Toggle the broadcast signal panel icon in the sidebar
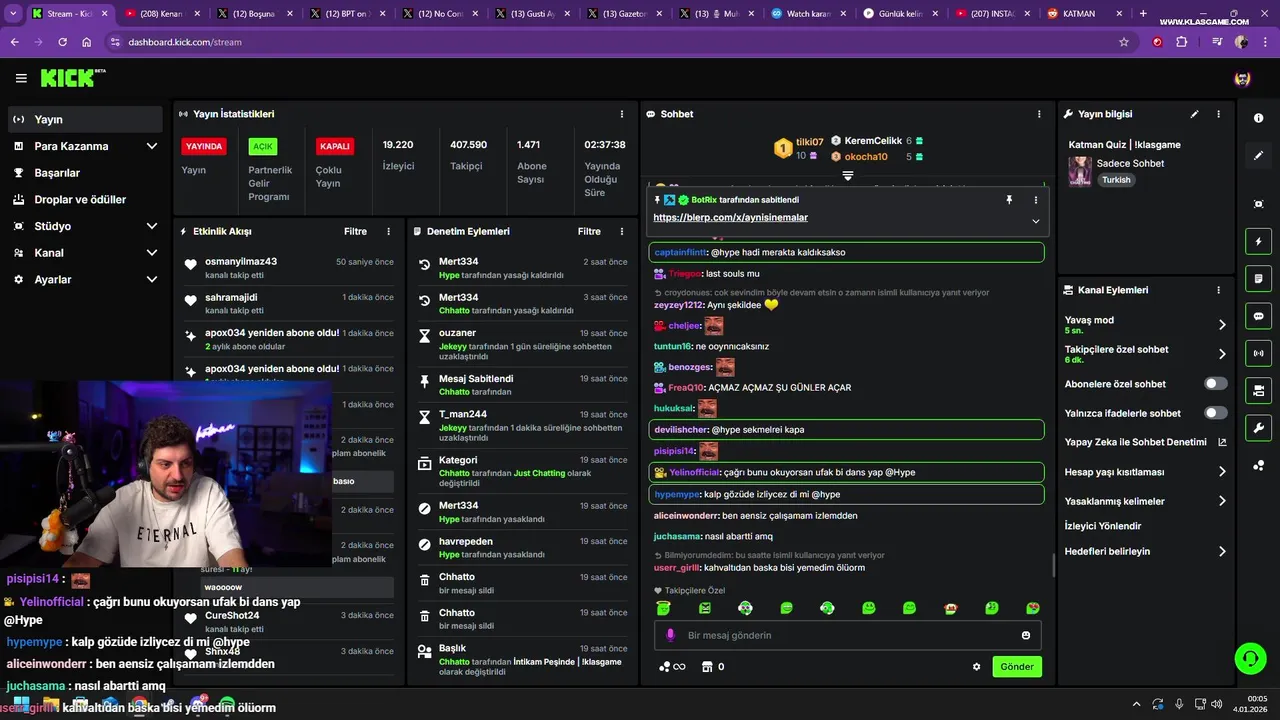Image resolution: width=1280 pixels, height=720 pixels. pyautogui.click(x=1258, y=353)
